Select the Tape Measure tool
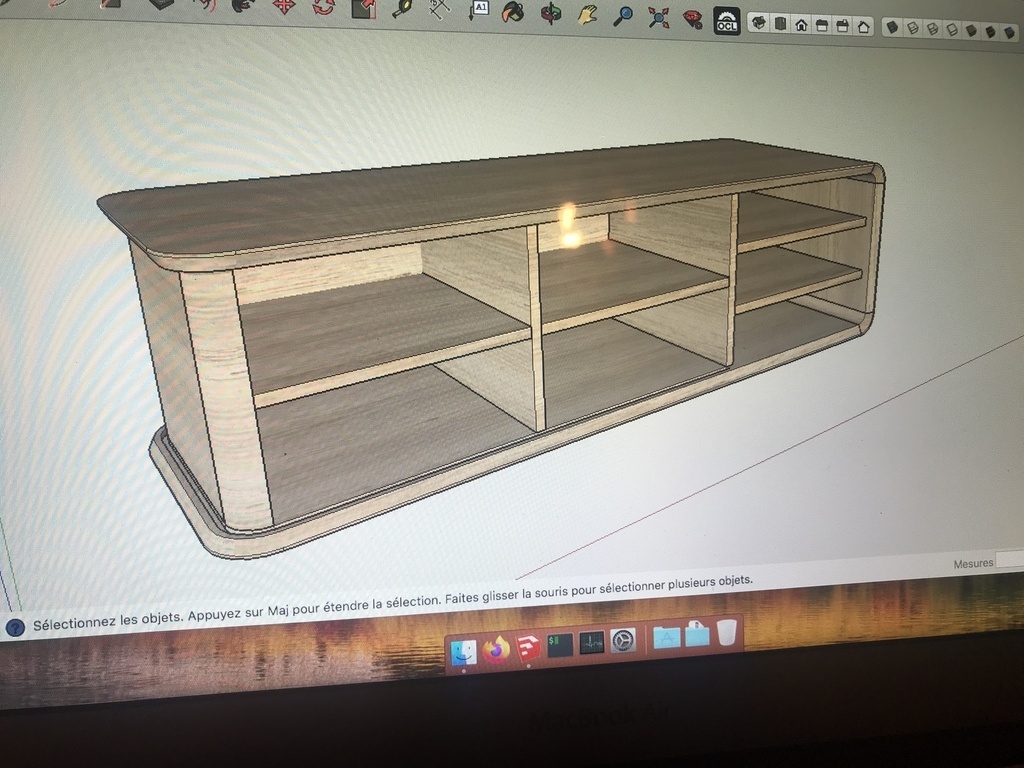Viewport: 1024px width, 768px height. (403, 8)
